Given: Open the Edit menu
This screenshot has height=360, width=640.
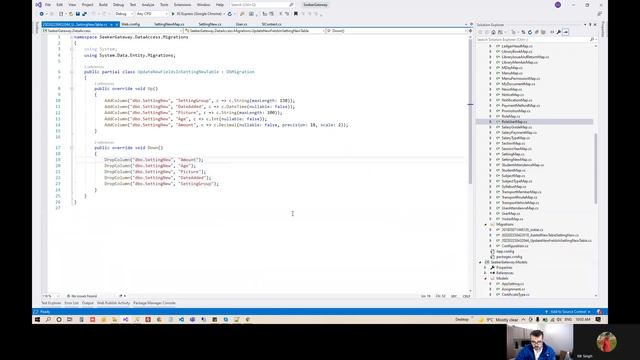Looking at the screenshot, I should click(x=60, y=5).
